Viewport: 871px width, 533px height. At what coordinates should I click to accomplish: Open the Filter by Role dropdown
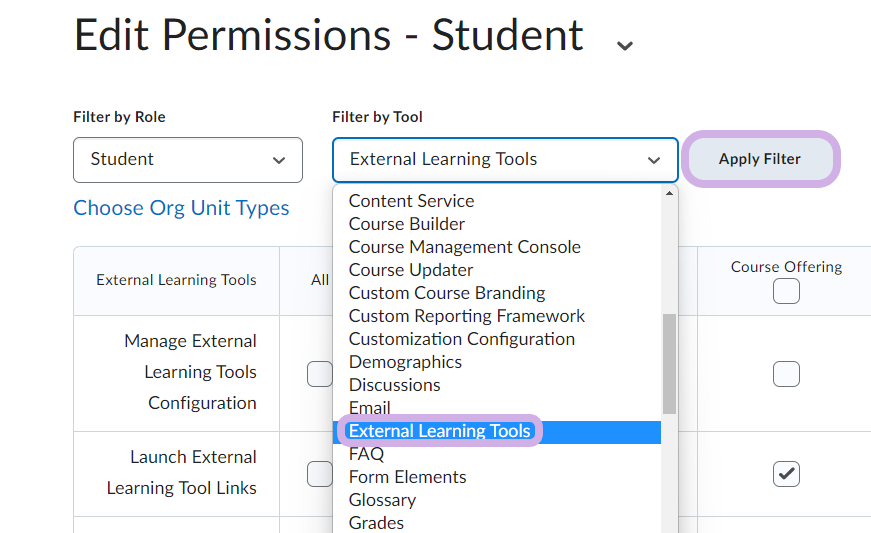[187, 160]
